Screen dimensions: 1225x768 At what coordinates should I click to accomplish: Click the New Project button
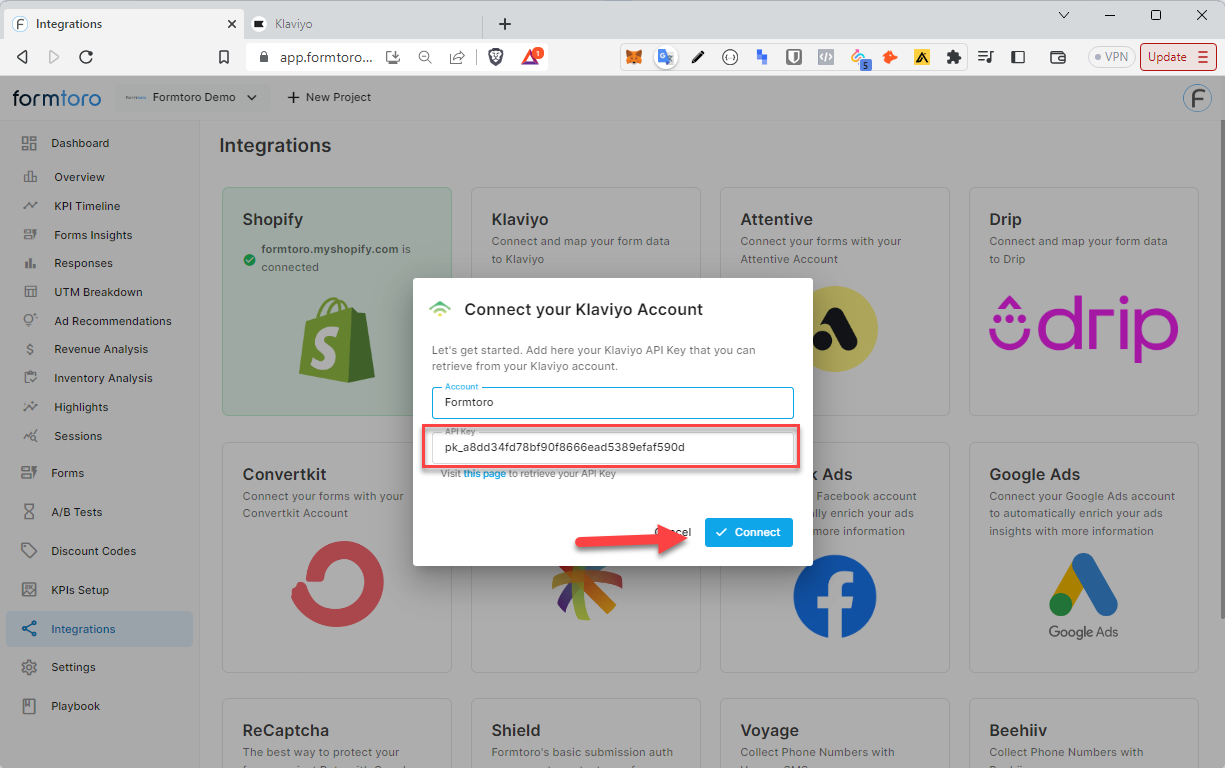click(x=329, y=97)
